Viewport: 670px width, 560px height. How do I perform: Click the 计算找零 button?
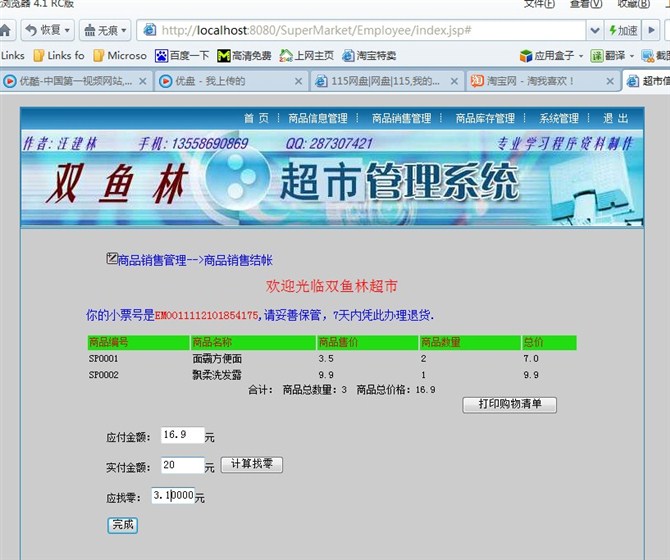click(251, 465)
